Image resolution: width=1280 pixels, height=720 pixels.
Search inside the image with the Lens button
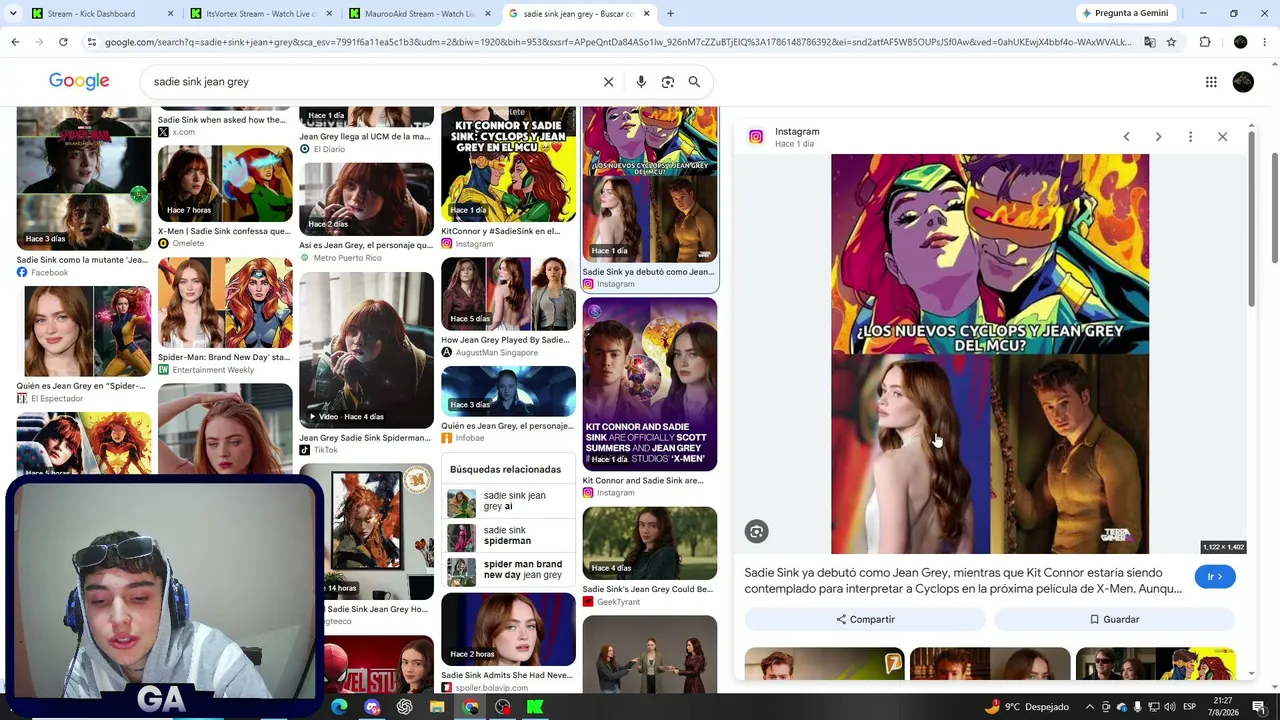757,532
